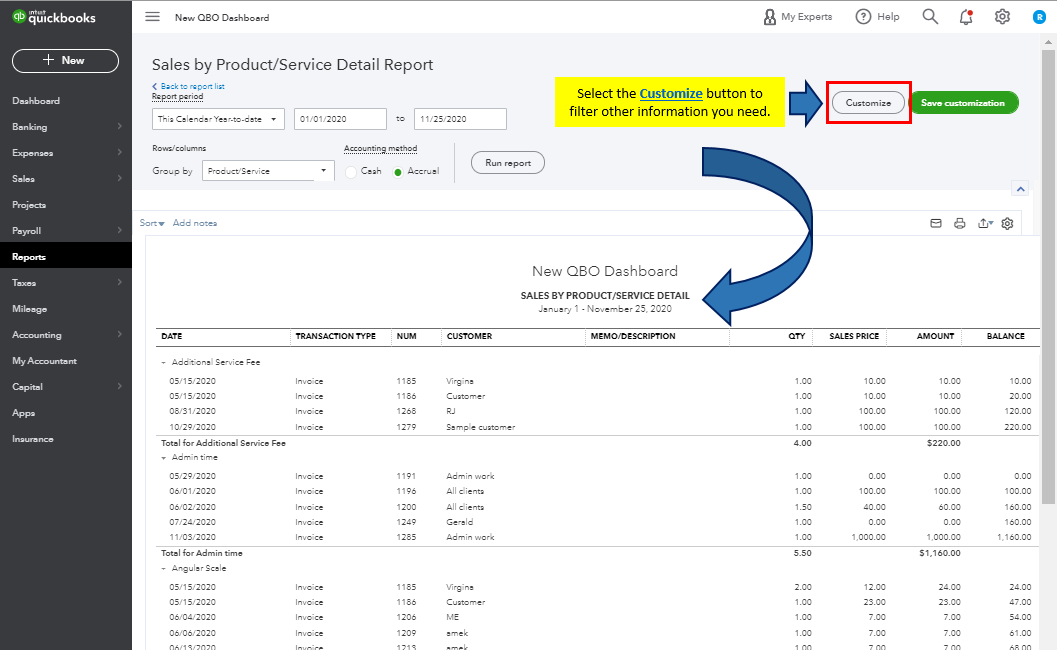Open the Sort dropdown
The height and width of the screenshot is (650, 1057).
[x=152, y=223]
